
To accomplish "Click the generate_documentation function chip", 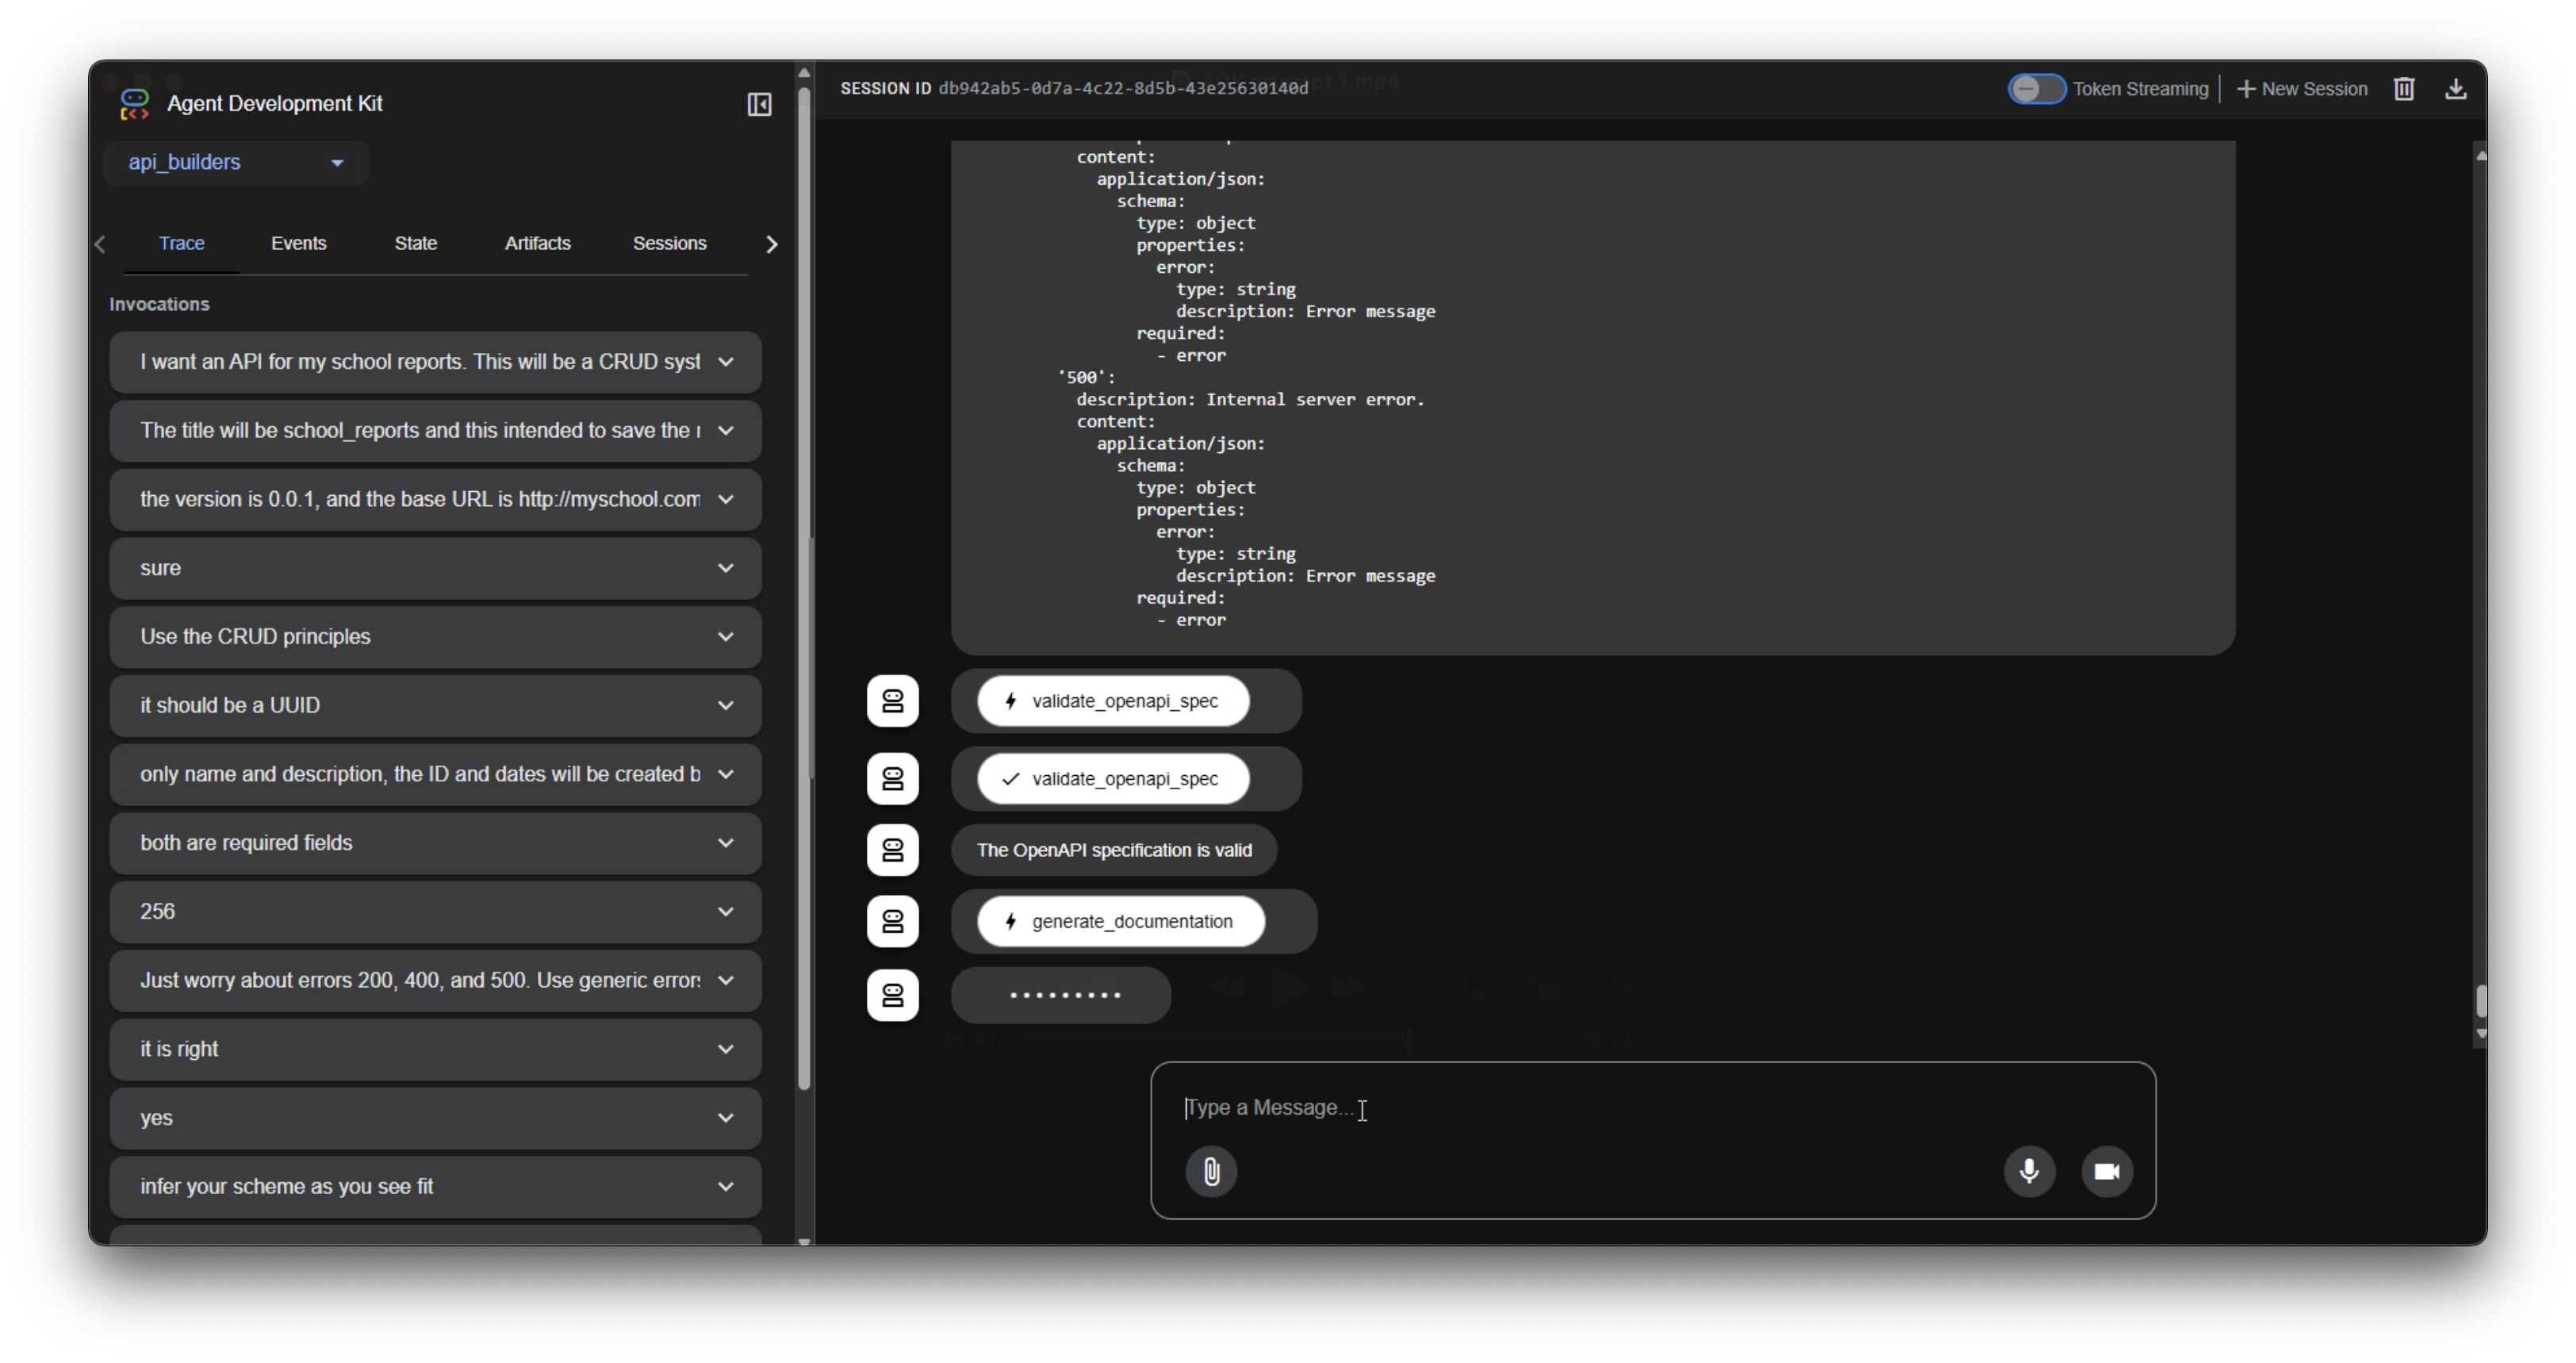I will 1121,921.
